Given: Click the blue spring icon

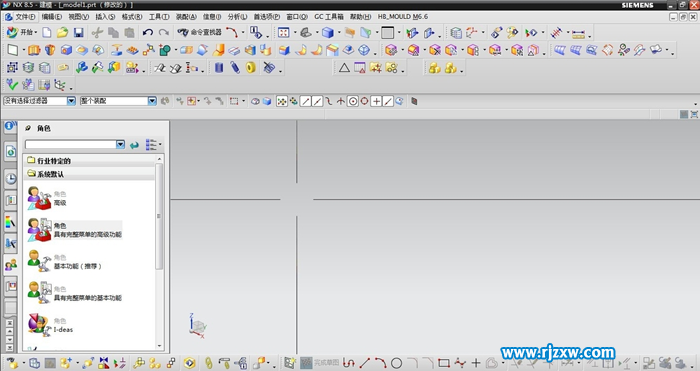Looking at the screenshot, I should pyautogui.click(x=235, y=67).
